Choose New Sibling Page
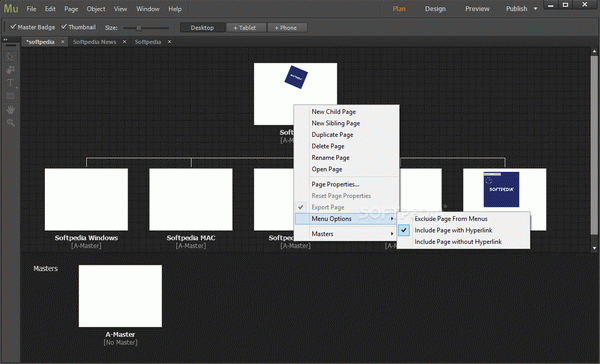The width and height of the screenshot is (600, 364). (x=346, y=123)
